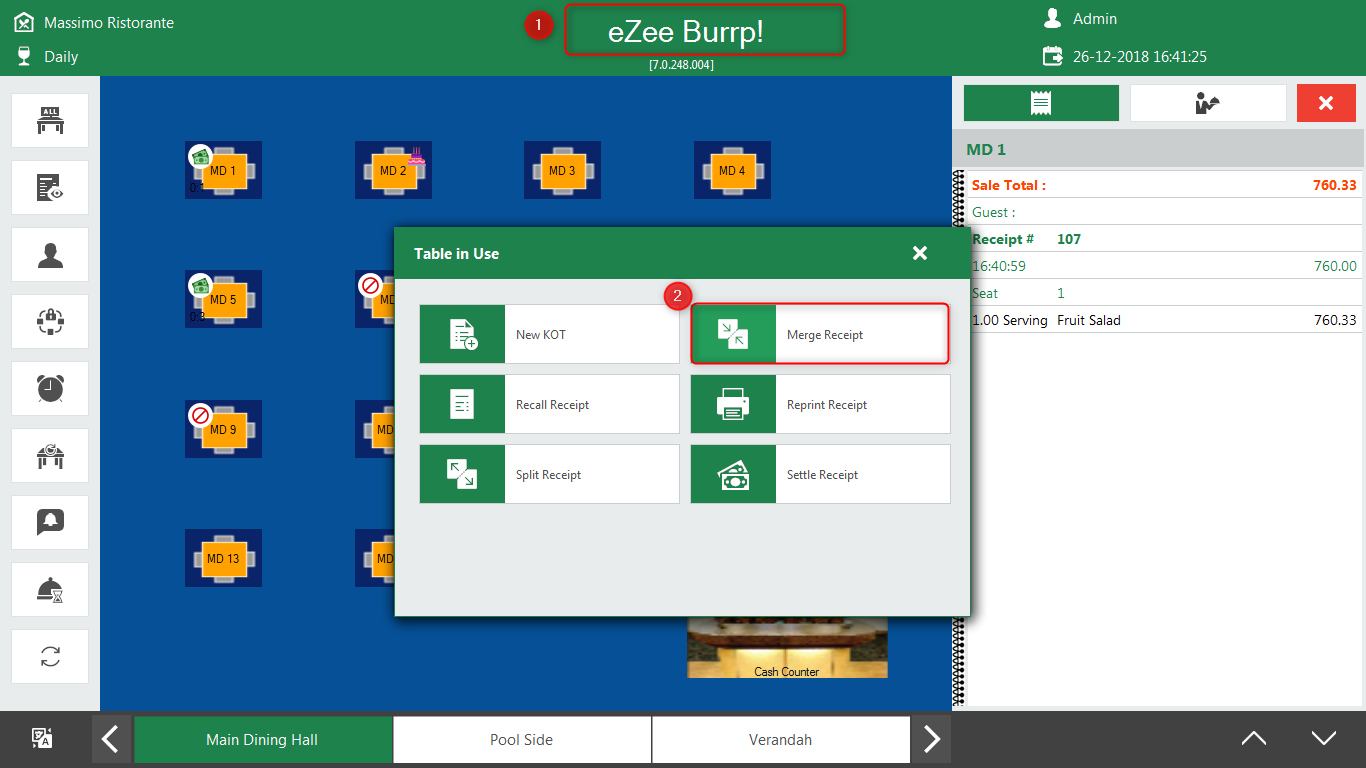Choose Settle Receipt option

click(820, 474)
